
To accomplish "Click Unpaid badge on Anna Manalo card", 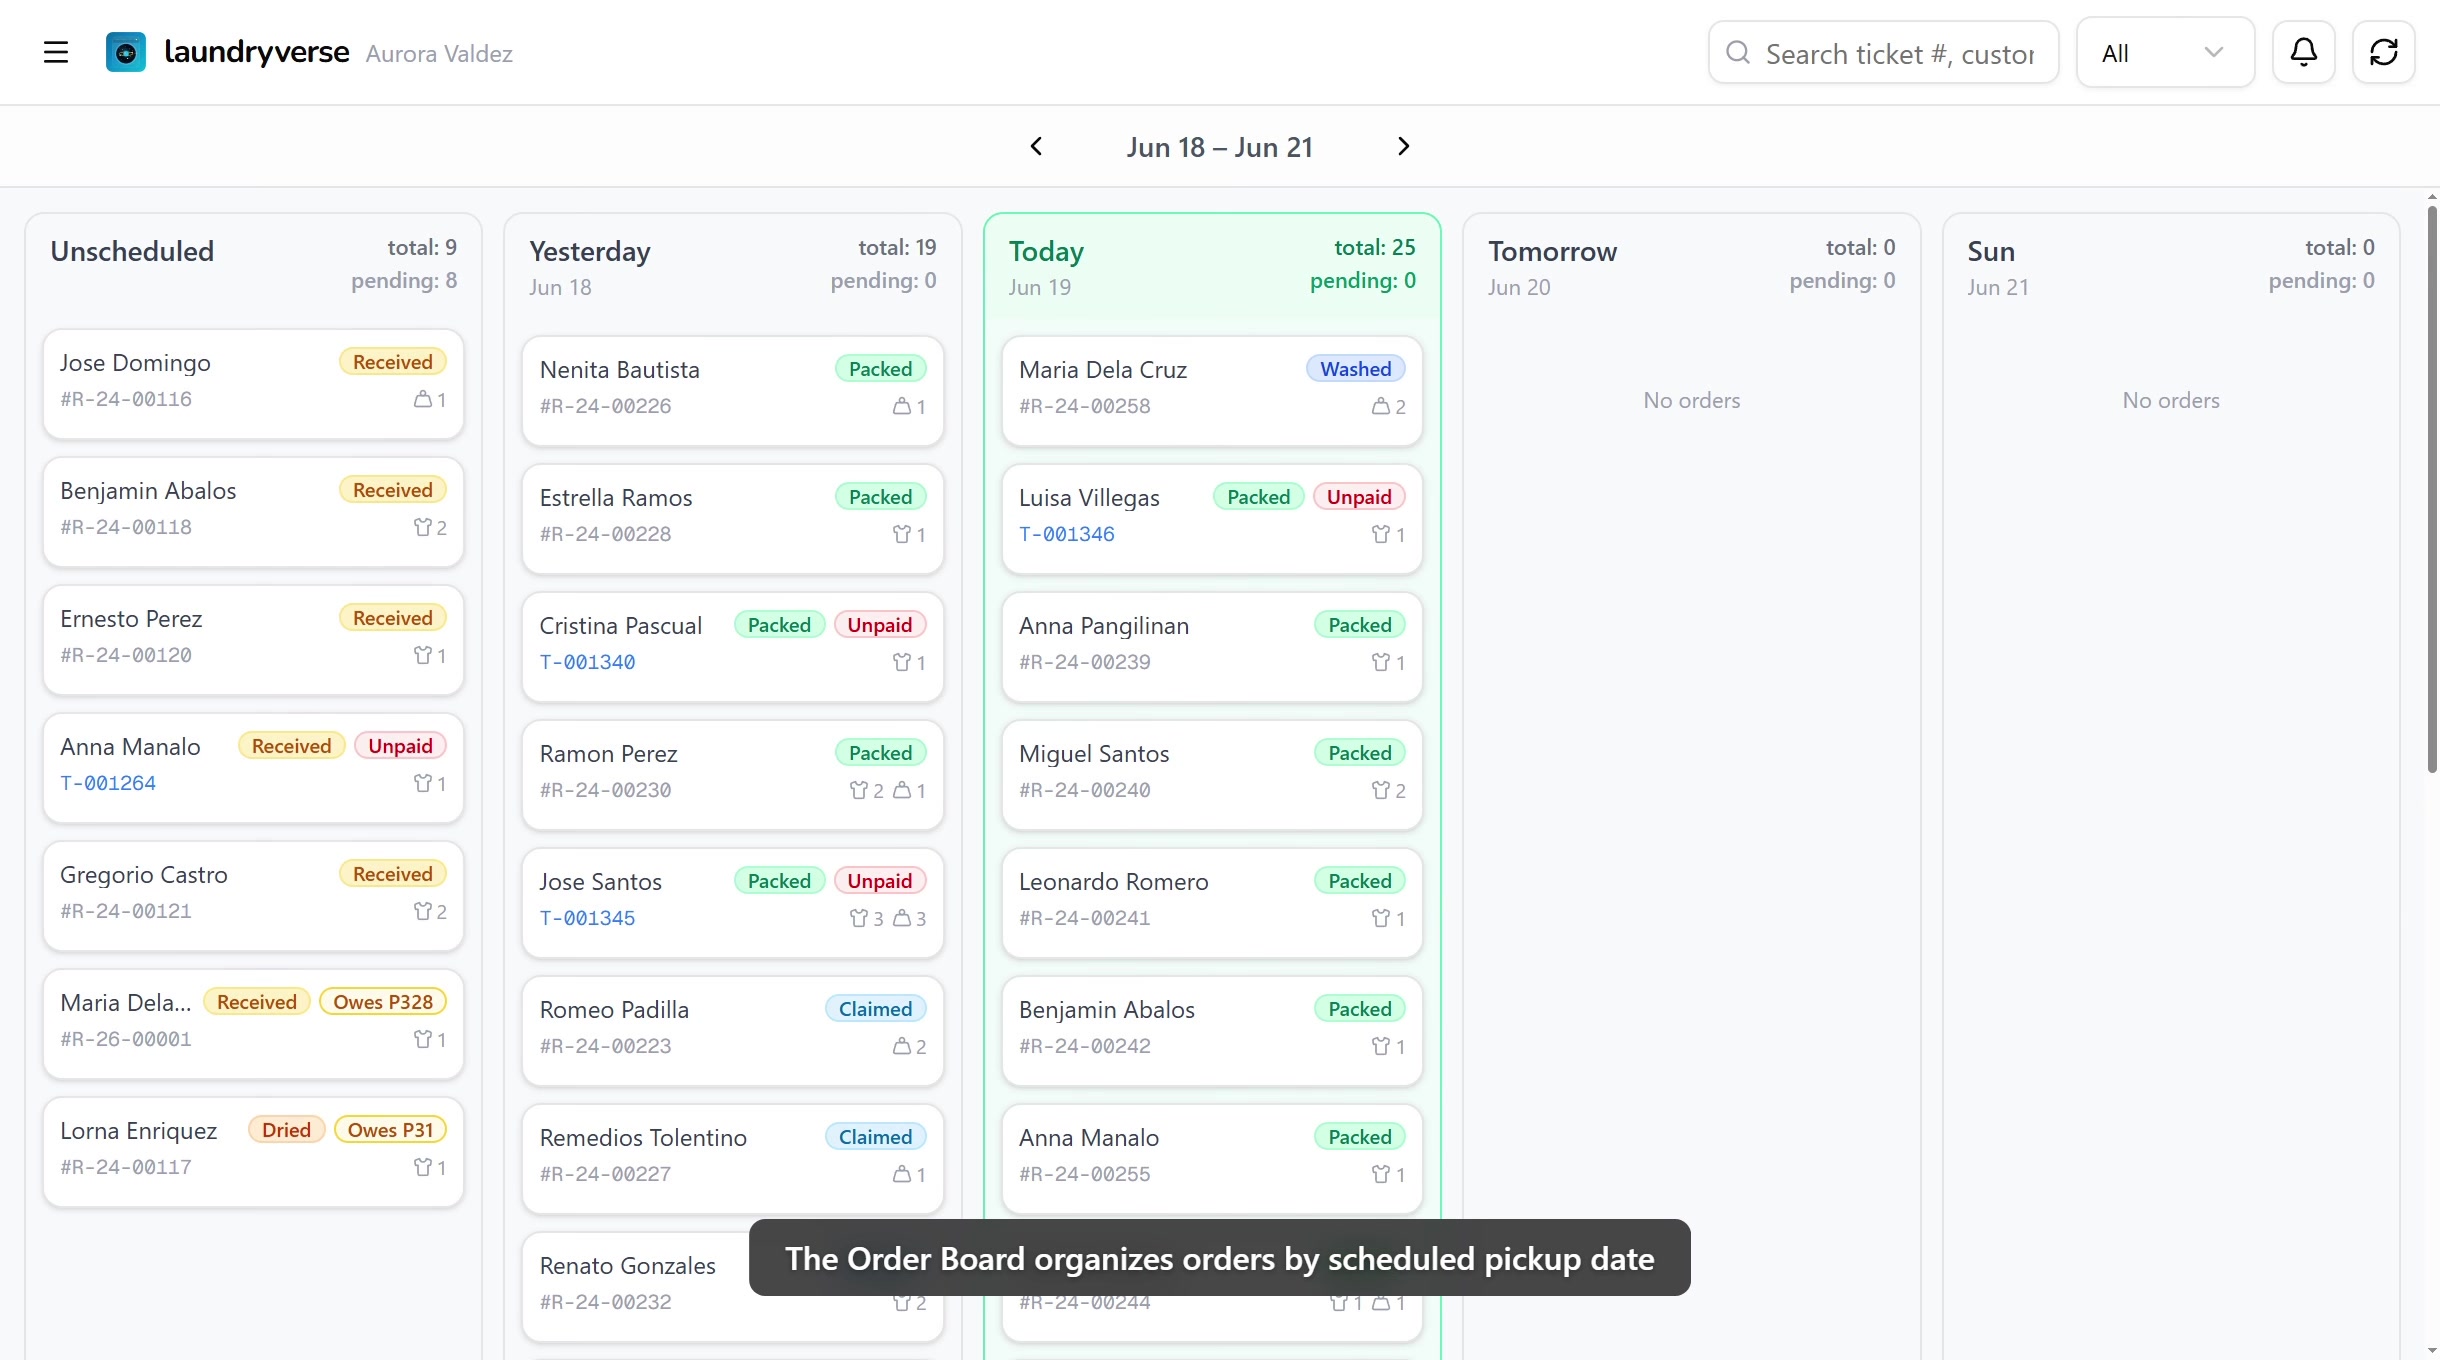I will pos(400,746).
